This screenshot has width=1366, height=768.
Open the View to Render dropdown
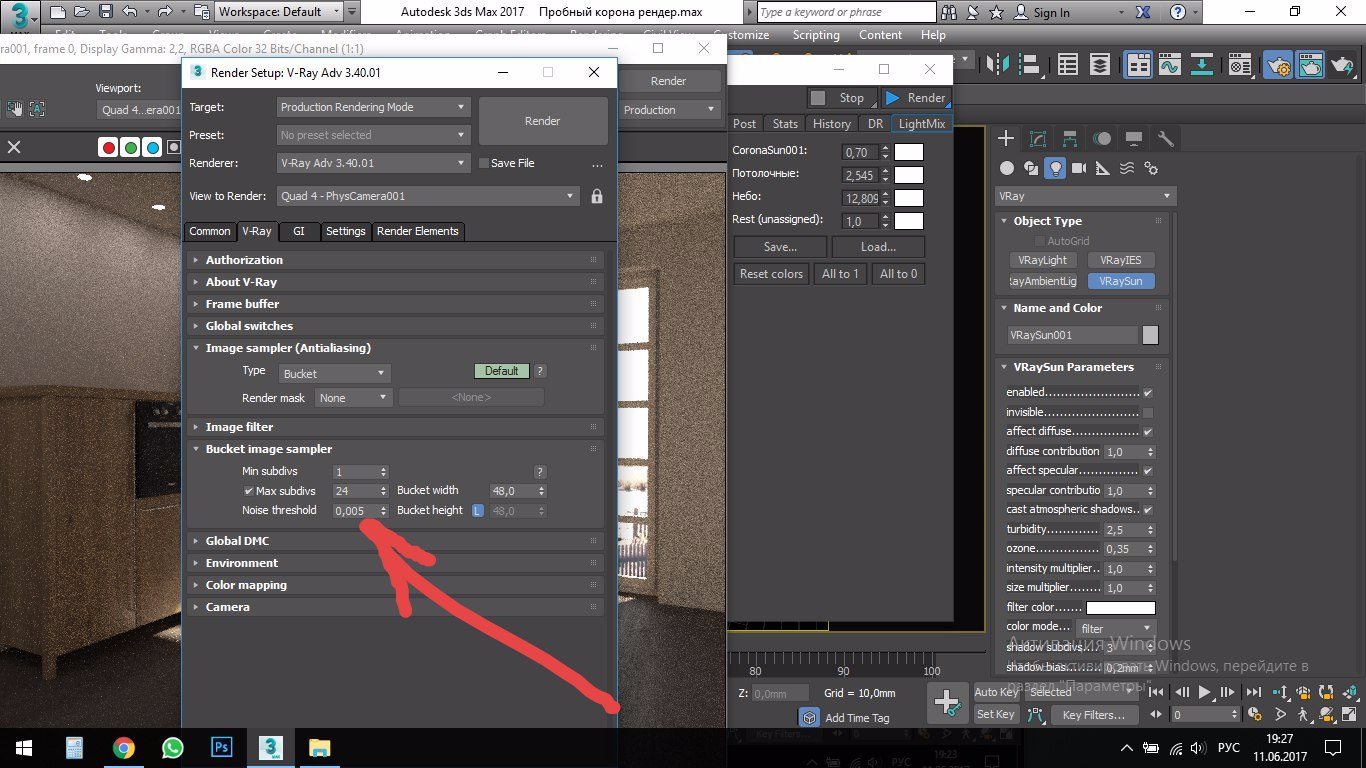[x=428, y=197]
